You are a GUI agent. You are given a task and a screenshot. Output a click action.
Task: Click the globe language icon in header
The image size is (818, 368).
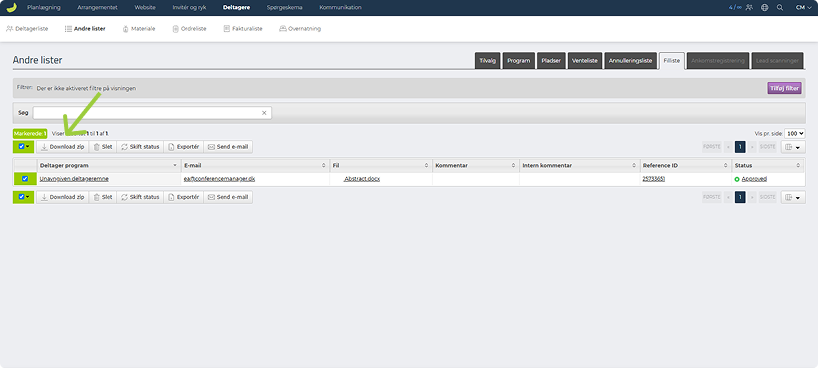click(765, 7)
